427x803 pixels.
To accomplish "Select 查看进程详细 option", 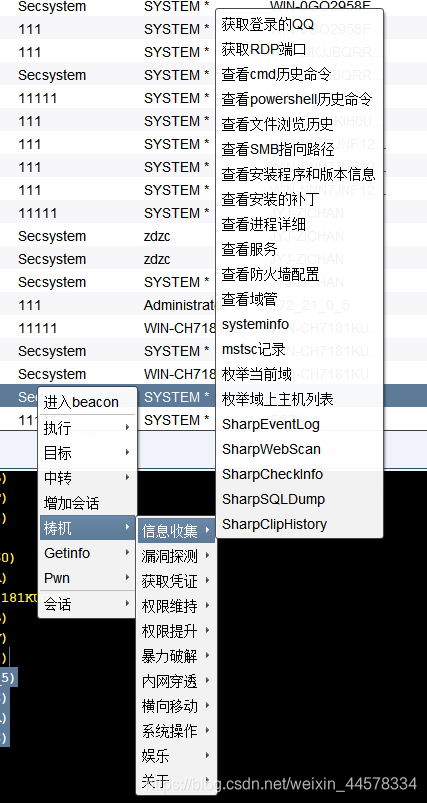I will point(300,224).
